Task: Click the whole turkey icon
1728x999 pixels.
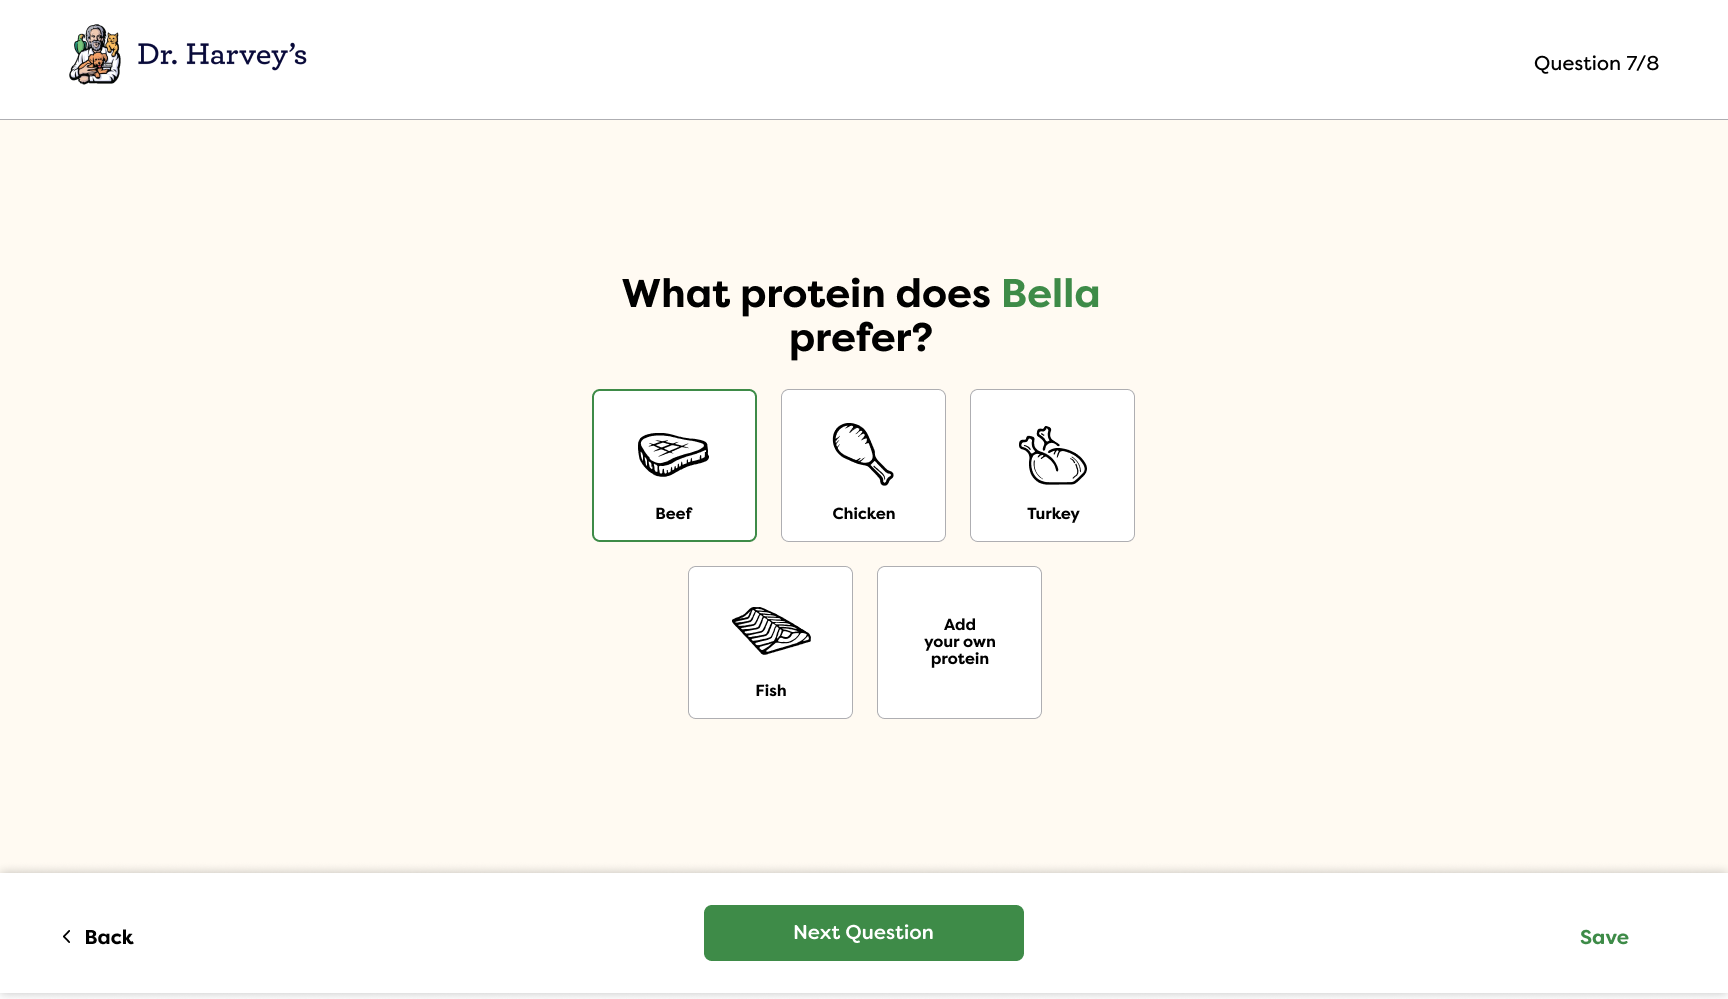Action: coord(1052,456)
